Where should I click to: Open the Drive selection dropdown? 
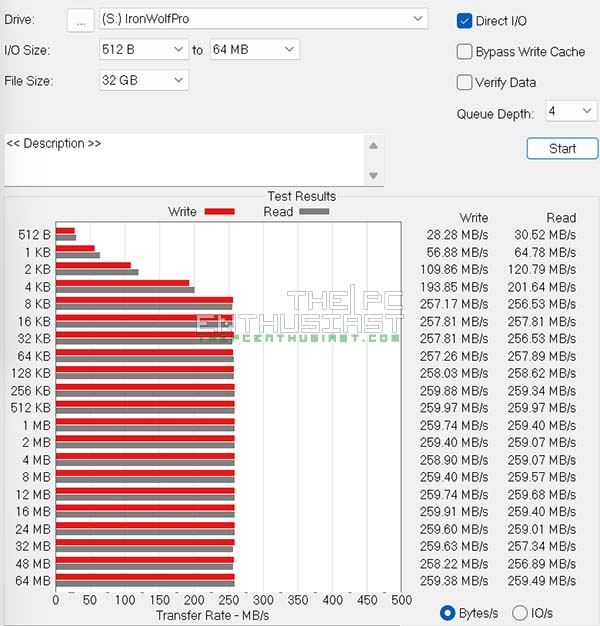tap(263, 19)
